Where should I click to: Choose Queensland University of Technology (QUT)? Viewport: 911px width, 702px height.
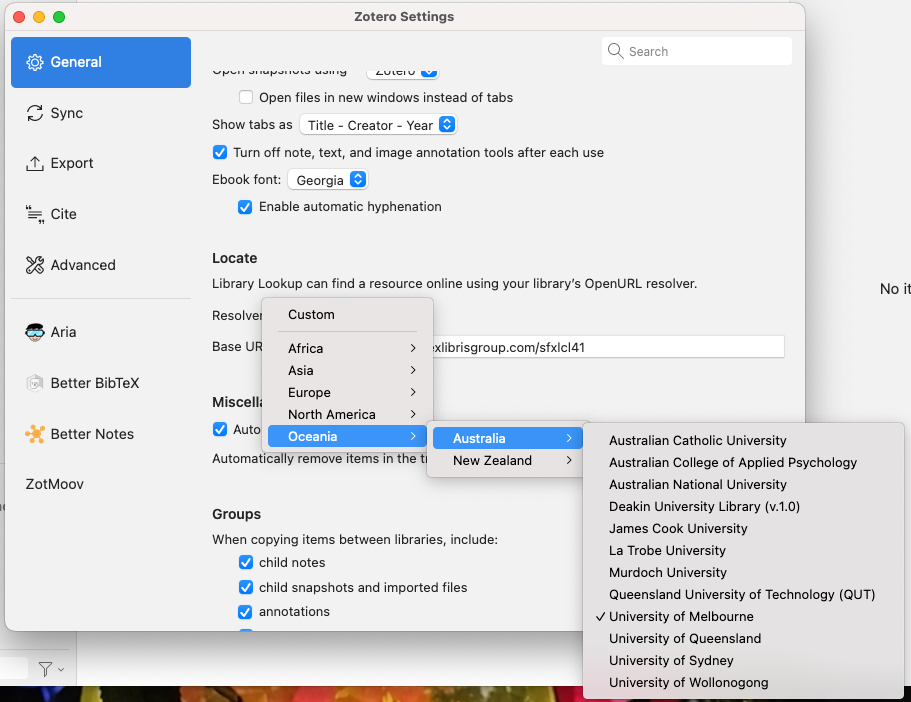[744, 594]
